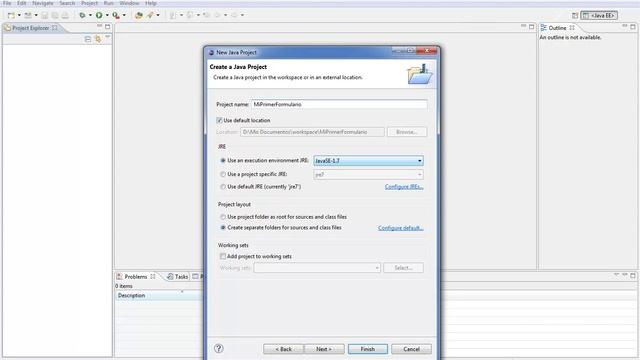Open the Run dropdown arrow in toolbar
The width and height of the screenshot is (640, 360).
(107, 15)
